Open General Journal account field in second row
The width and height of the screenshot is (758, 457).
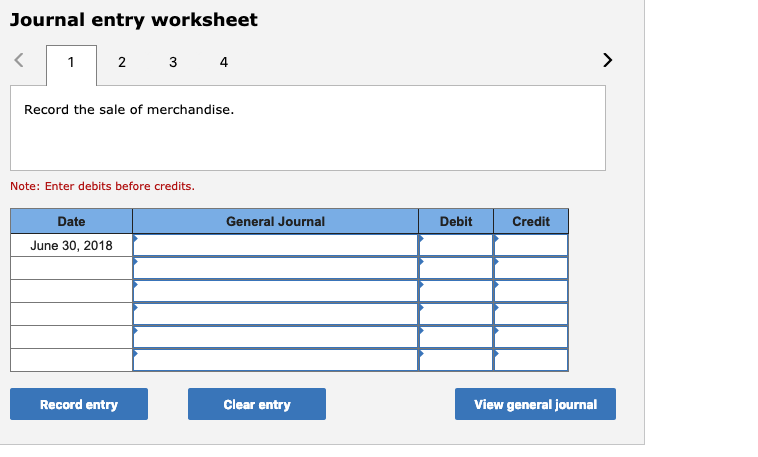click(x=276, y=268)
